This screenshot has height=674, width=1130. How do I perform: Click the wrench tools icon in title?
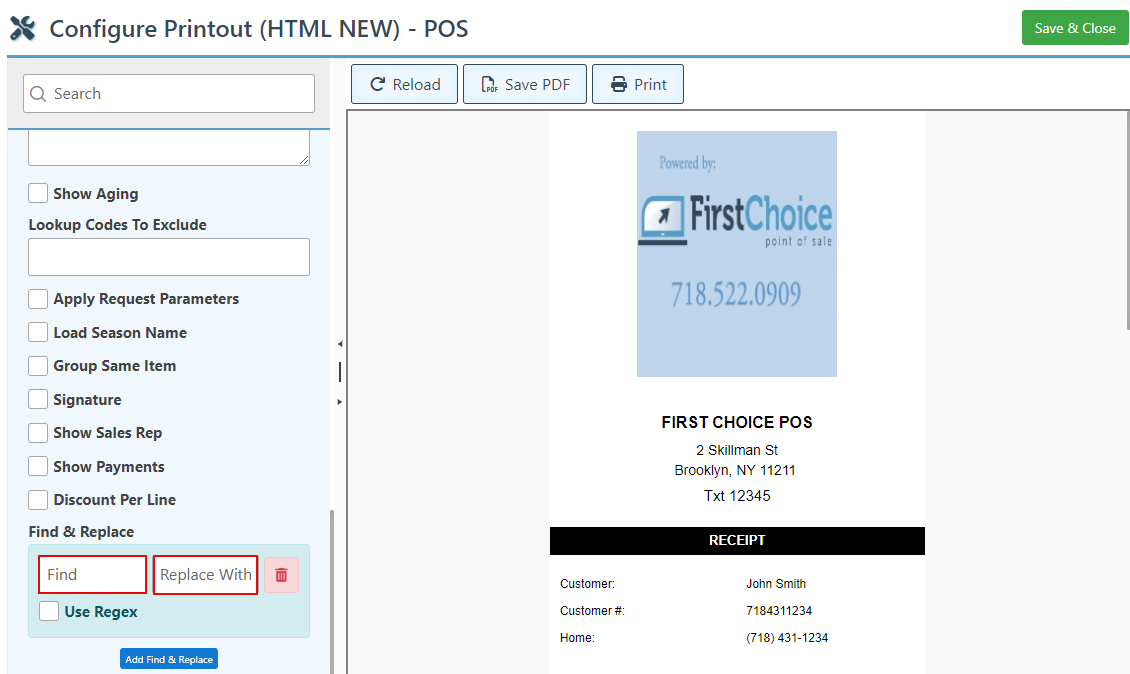point(23,28)
